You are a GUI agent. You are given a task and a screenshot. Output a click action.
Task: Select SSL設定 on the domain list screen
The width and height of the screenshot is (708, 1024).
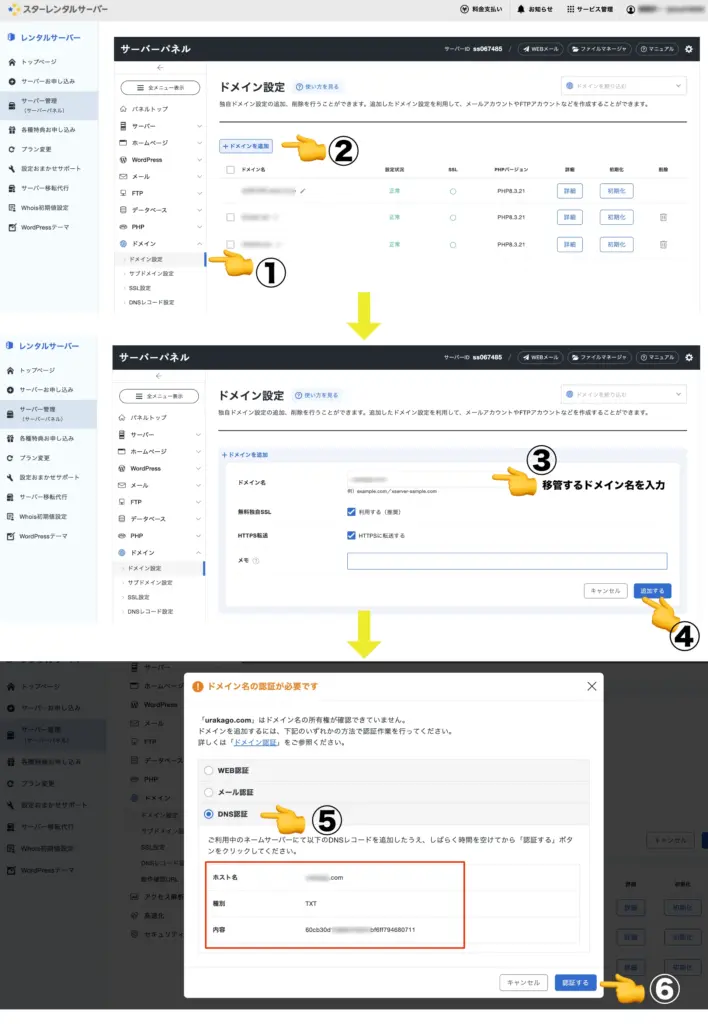140,288
